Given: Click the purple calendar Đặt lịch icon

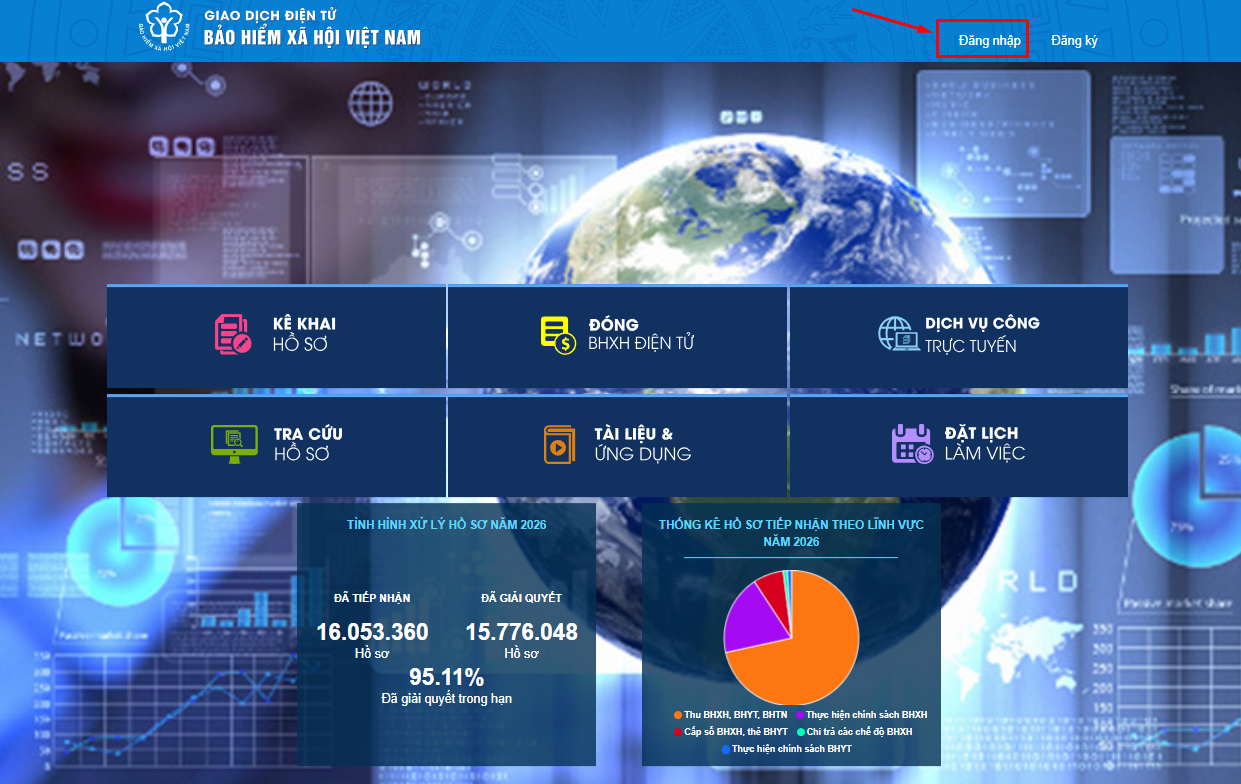Looking at the screenshot, I should [912, 443].
